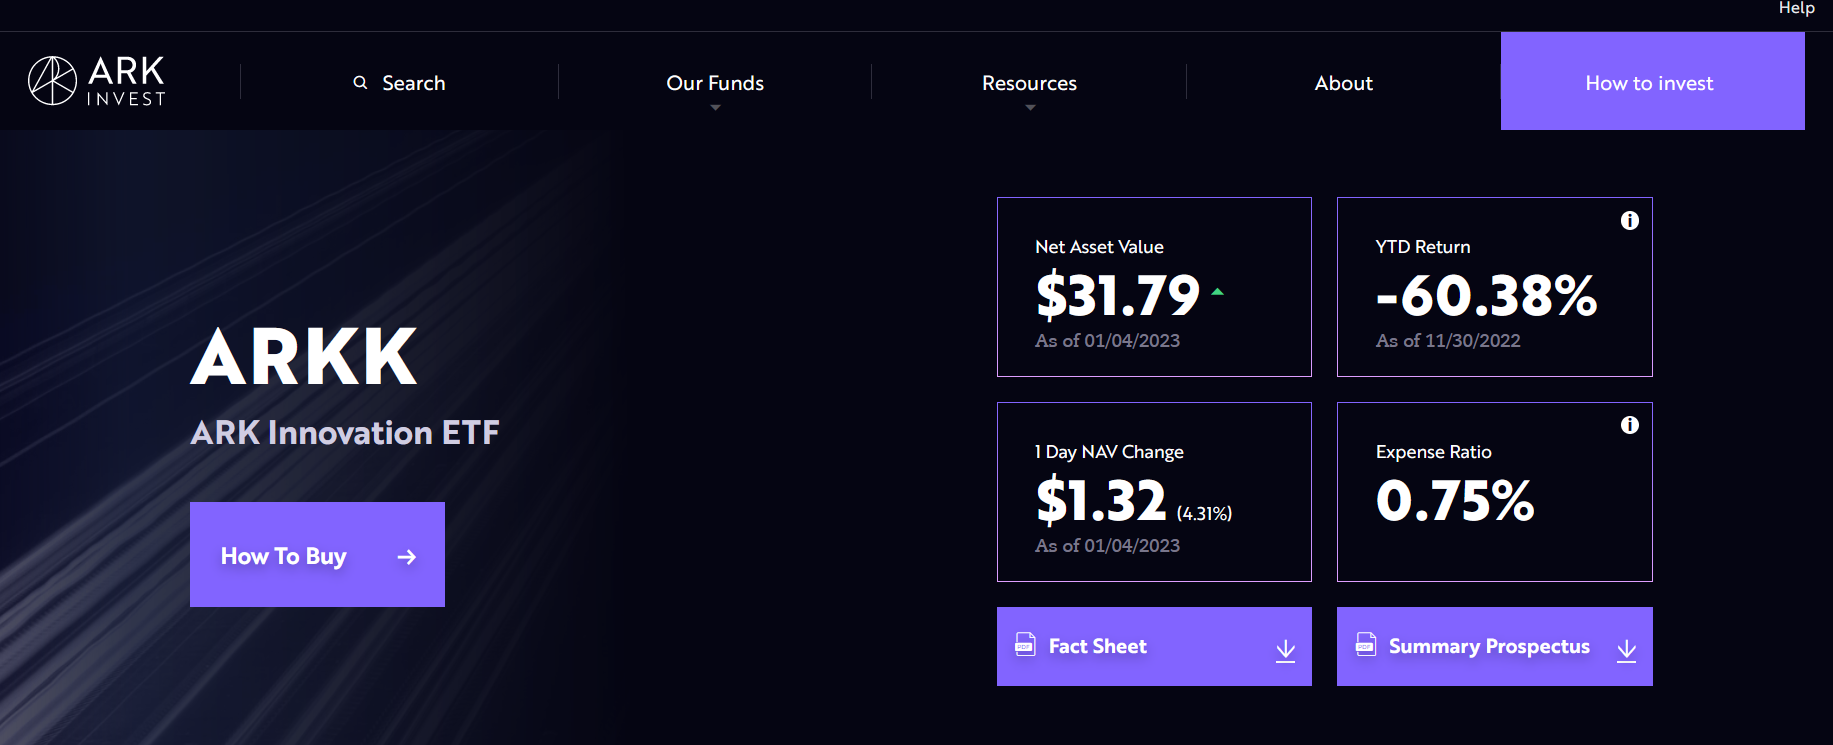Click the NAV card's As of 01/04/2023 date
Image resolution: width=1833 pixels, height=745 pixels.
[x=1107, y=341]
